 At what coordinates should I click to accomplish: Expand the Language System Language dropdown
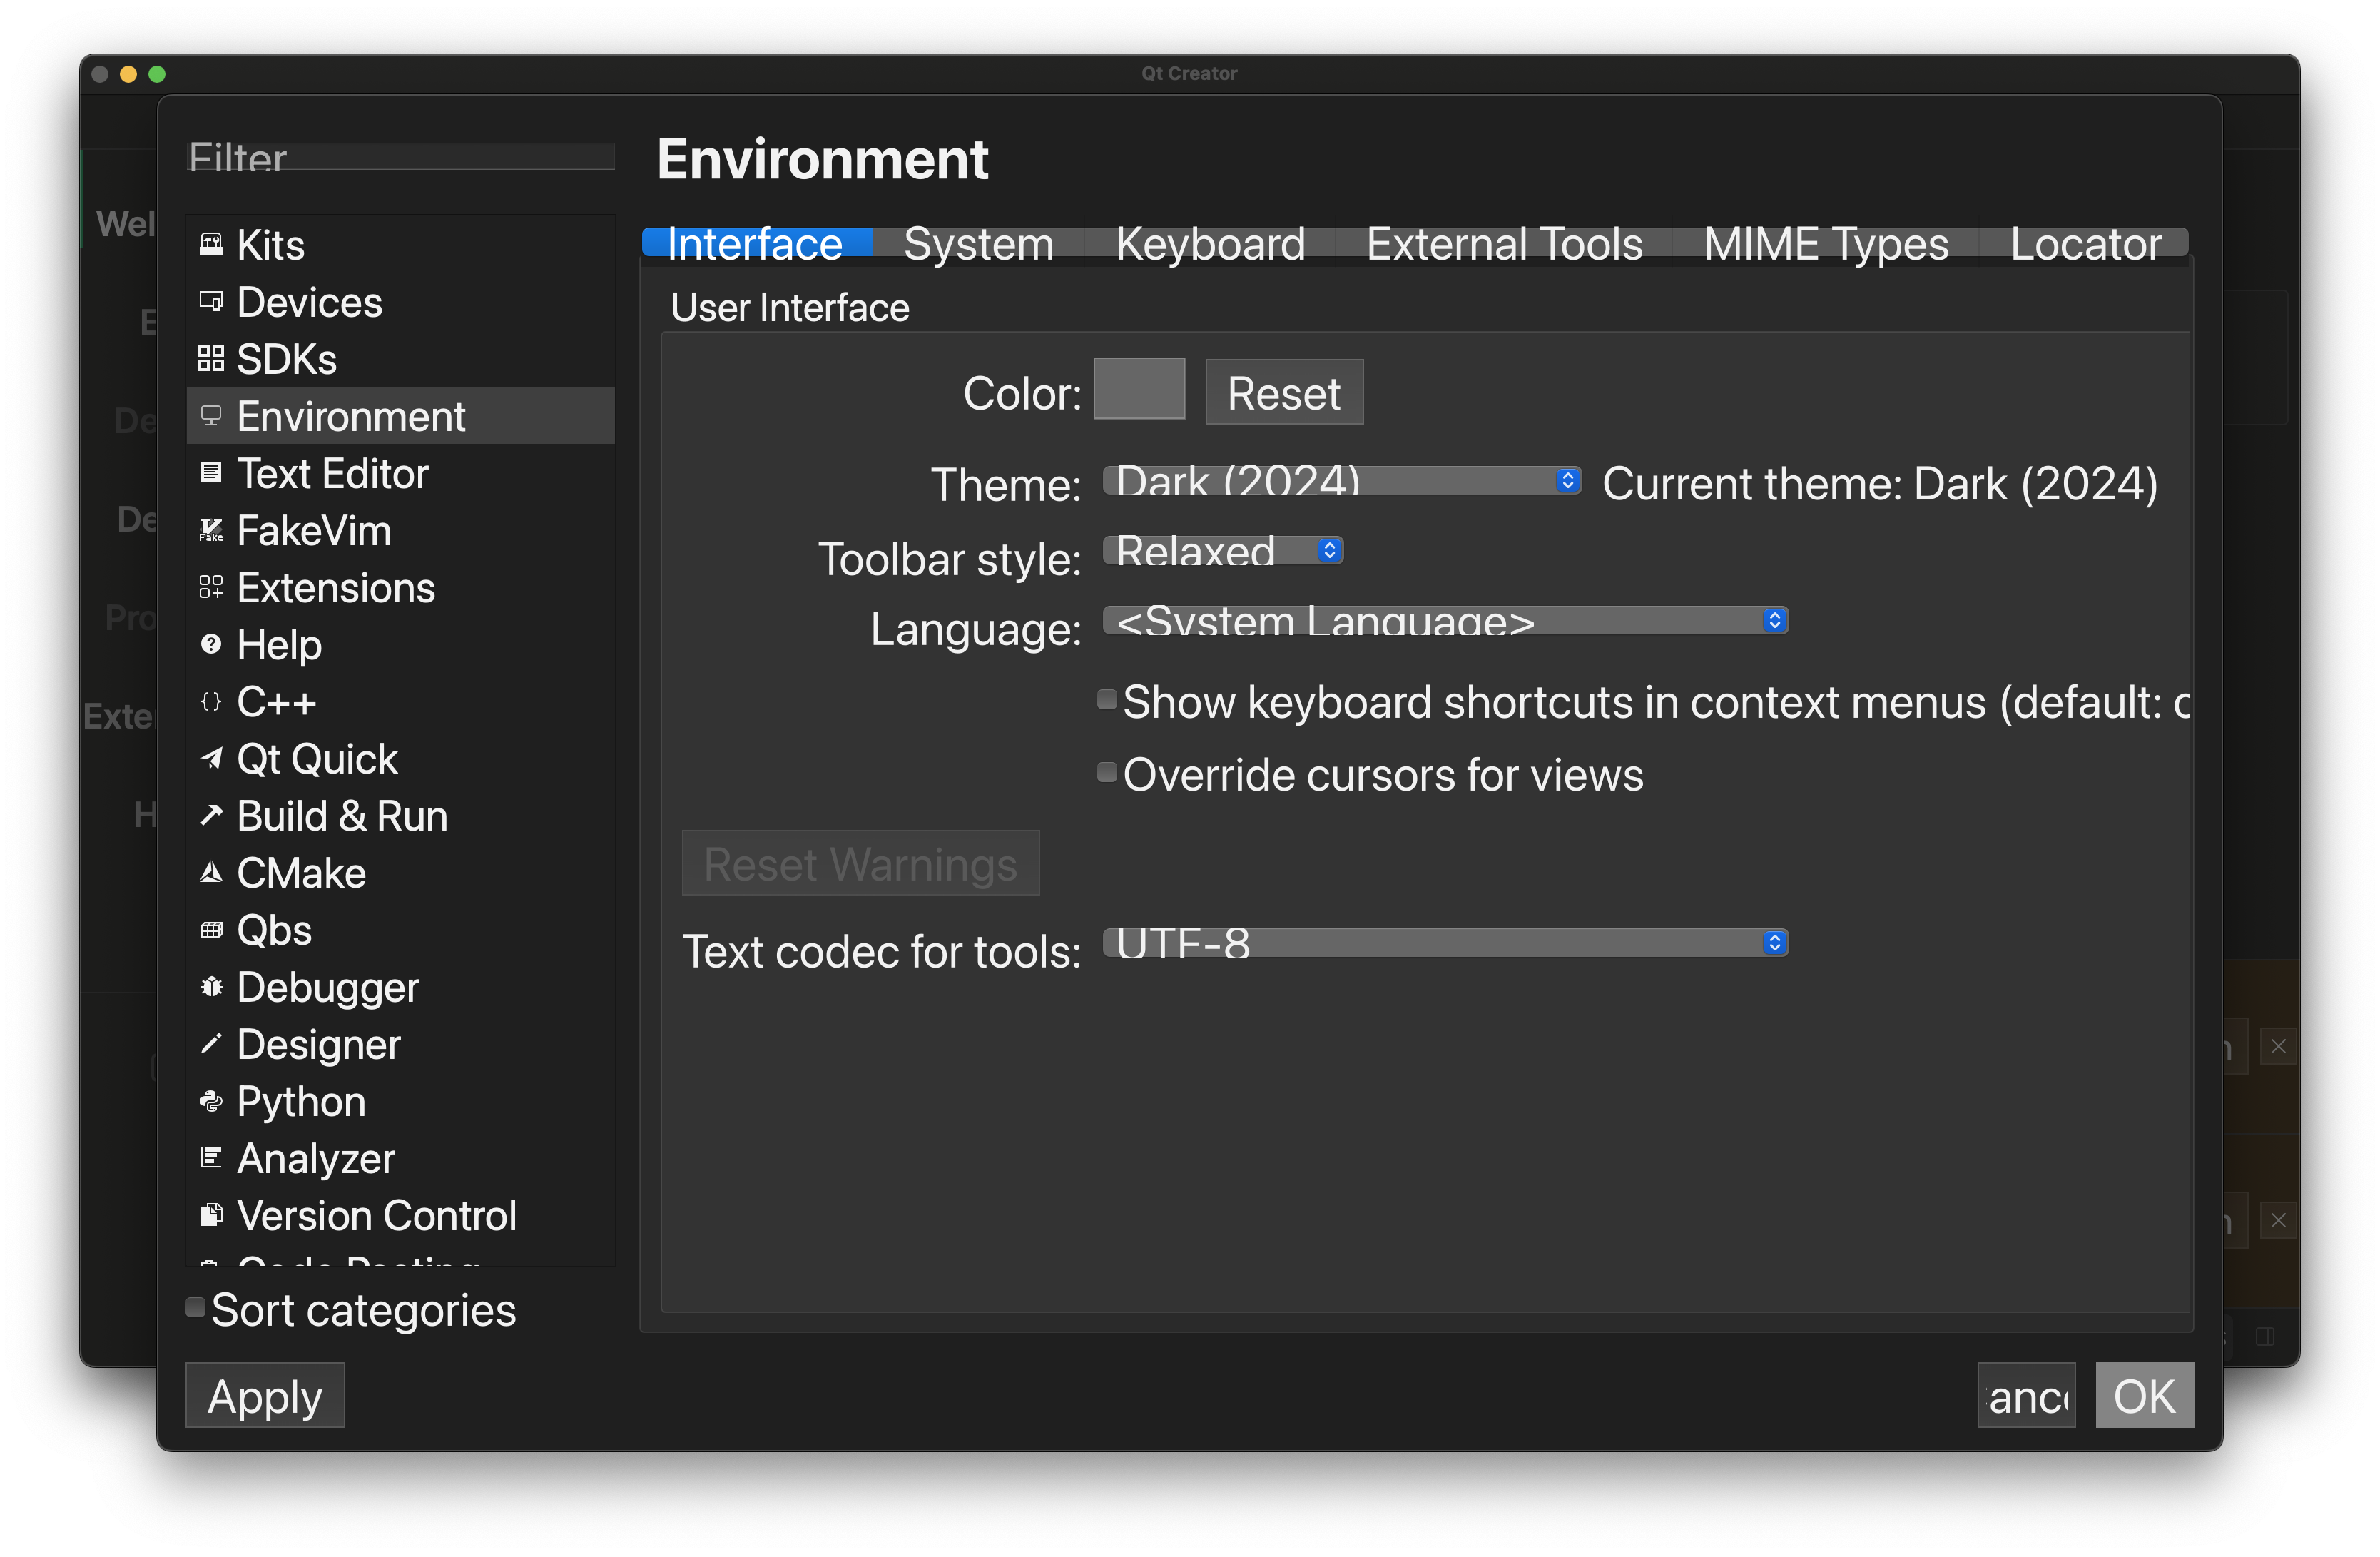(1445, 620)
